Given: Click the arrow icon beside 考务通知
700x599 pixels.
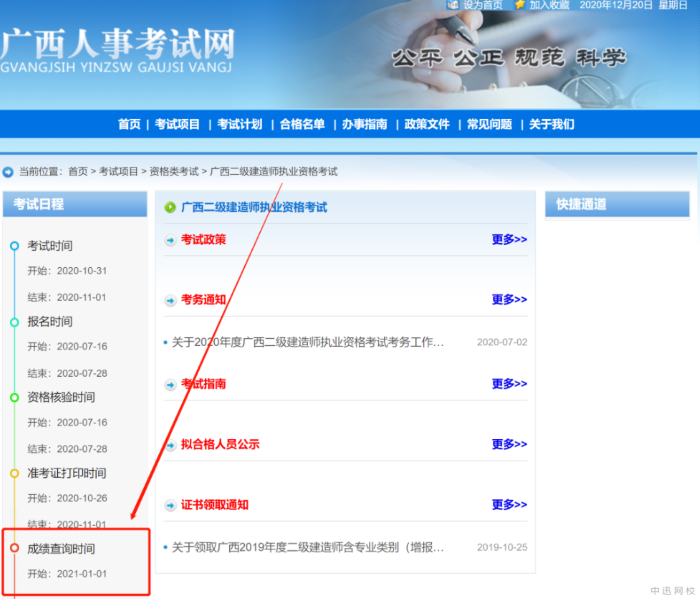Looking at the screenshot, I should point(170,300).
